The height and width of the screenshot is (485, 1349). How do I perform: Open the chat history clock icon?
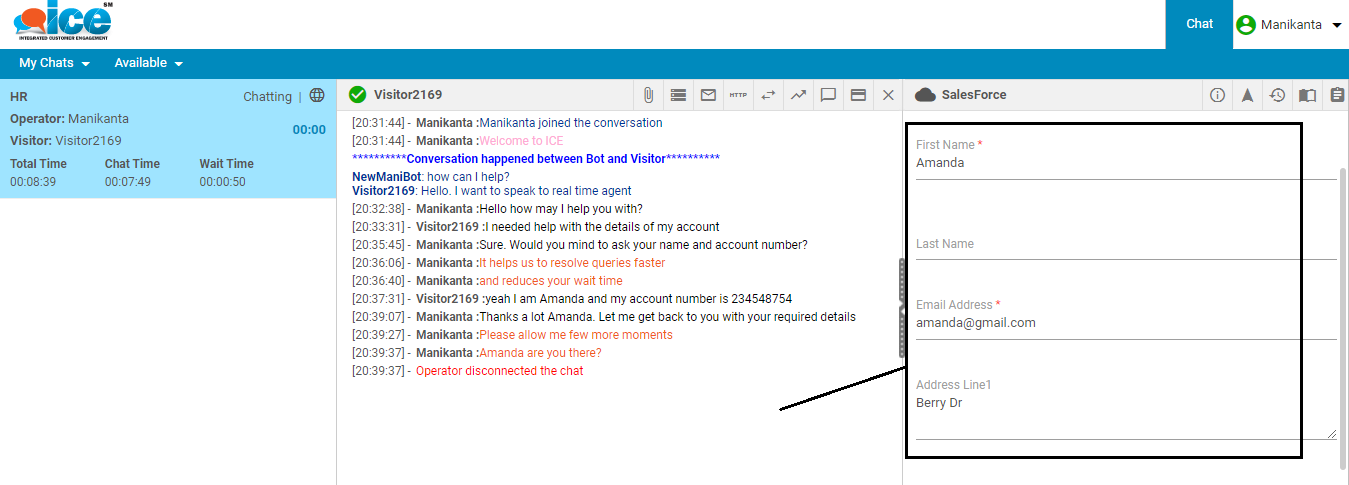(x=1277, y=95)
